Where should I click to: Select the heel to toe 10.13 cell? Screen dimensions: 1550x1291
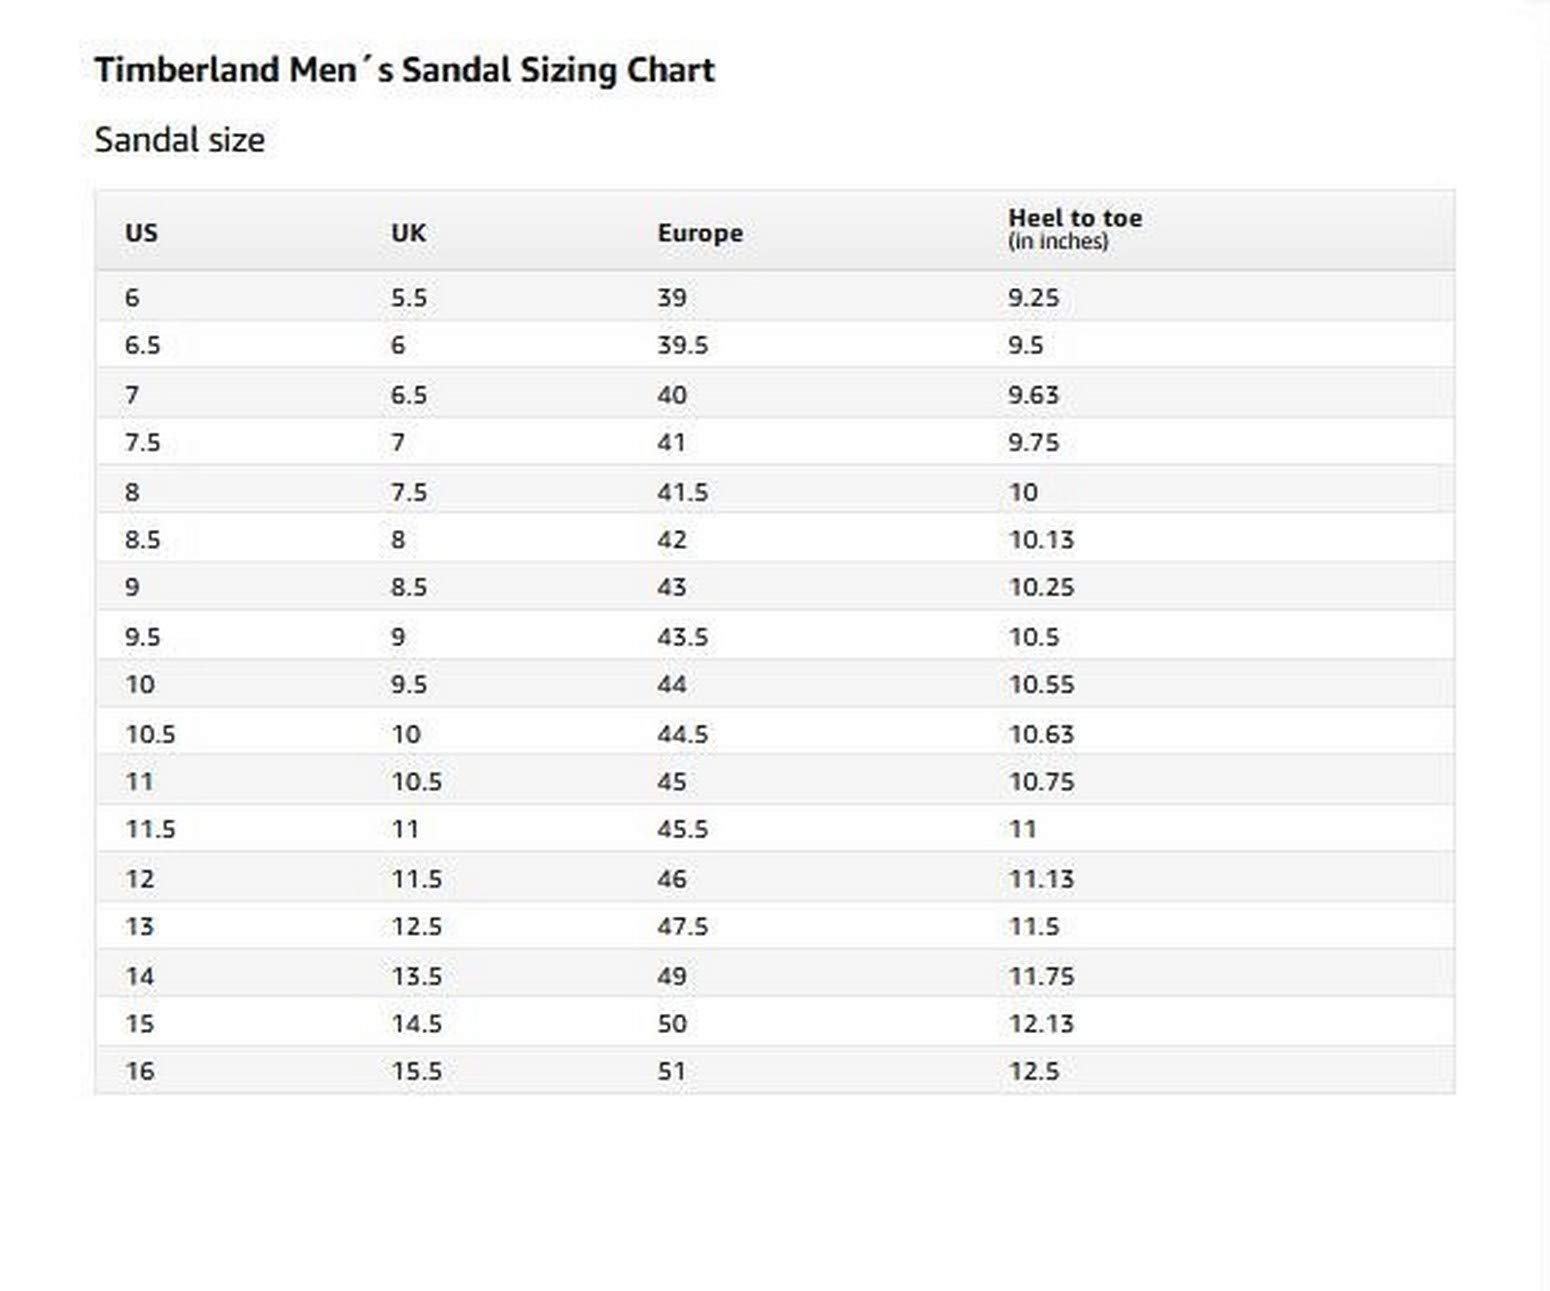click(1041, 540)
